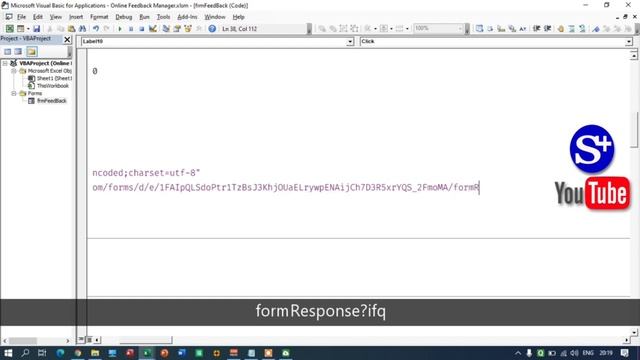Image resolution: width=640 pixels, height=360 pixels.
Task: Click the Paste toolbar icon
Action: (x=71, y=29)
